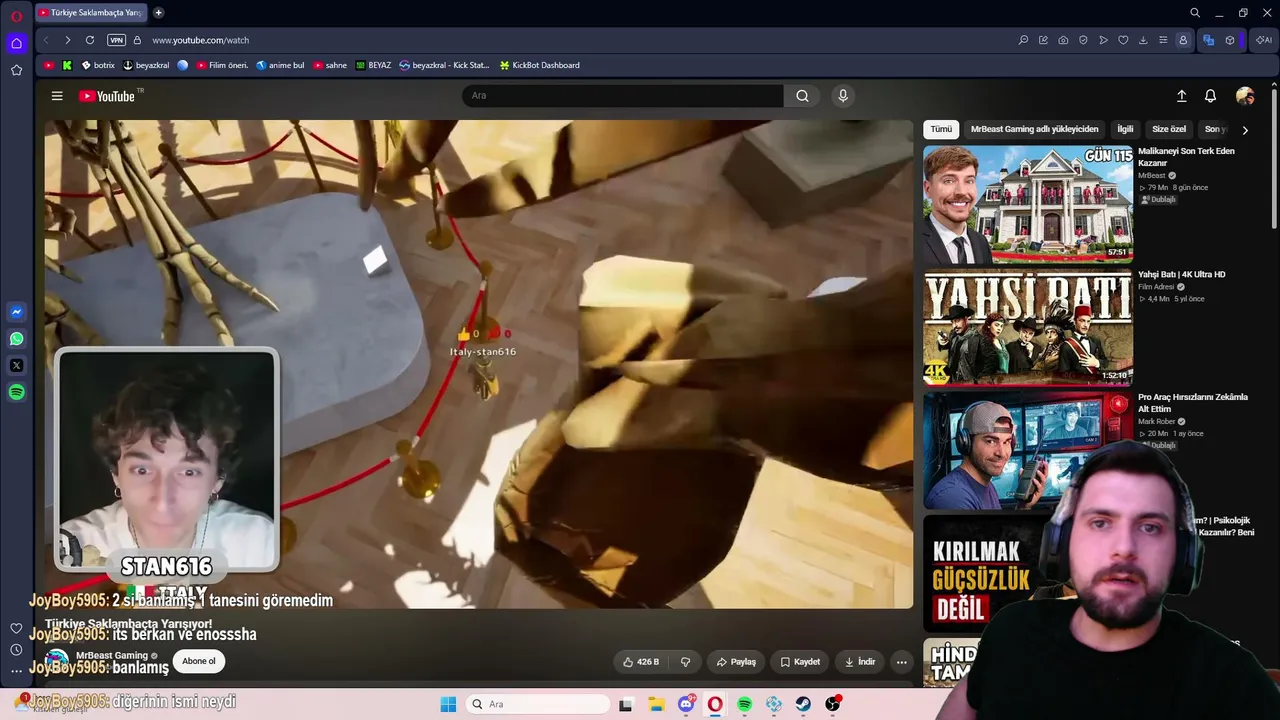
Task: Show more filter chips with right arrow
Action: coord(1245,130)
